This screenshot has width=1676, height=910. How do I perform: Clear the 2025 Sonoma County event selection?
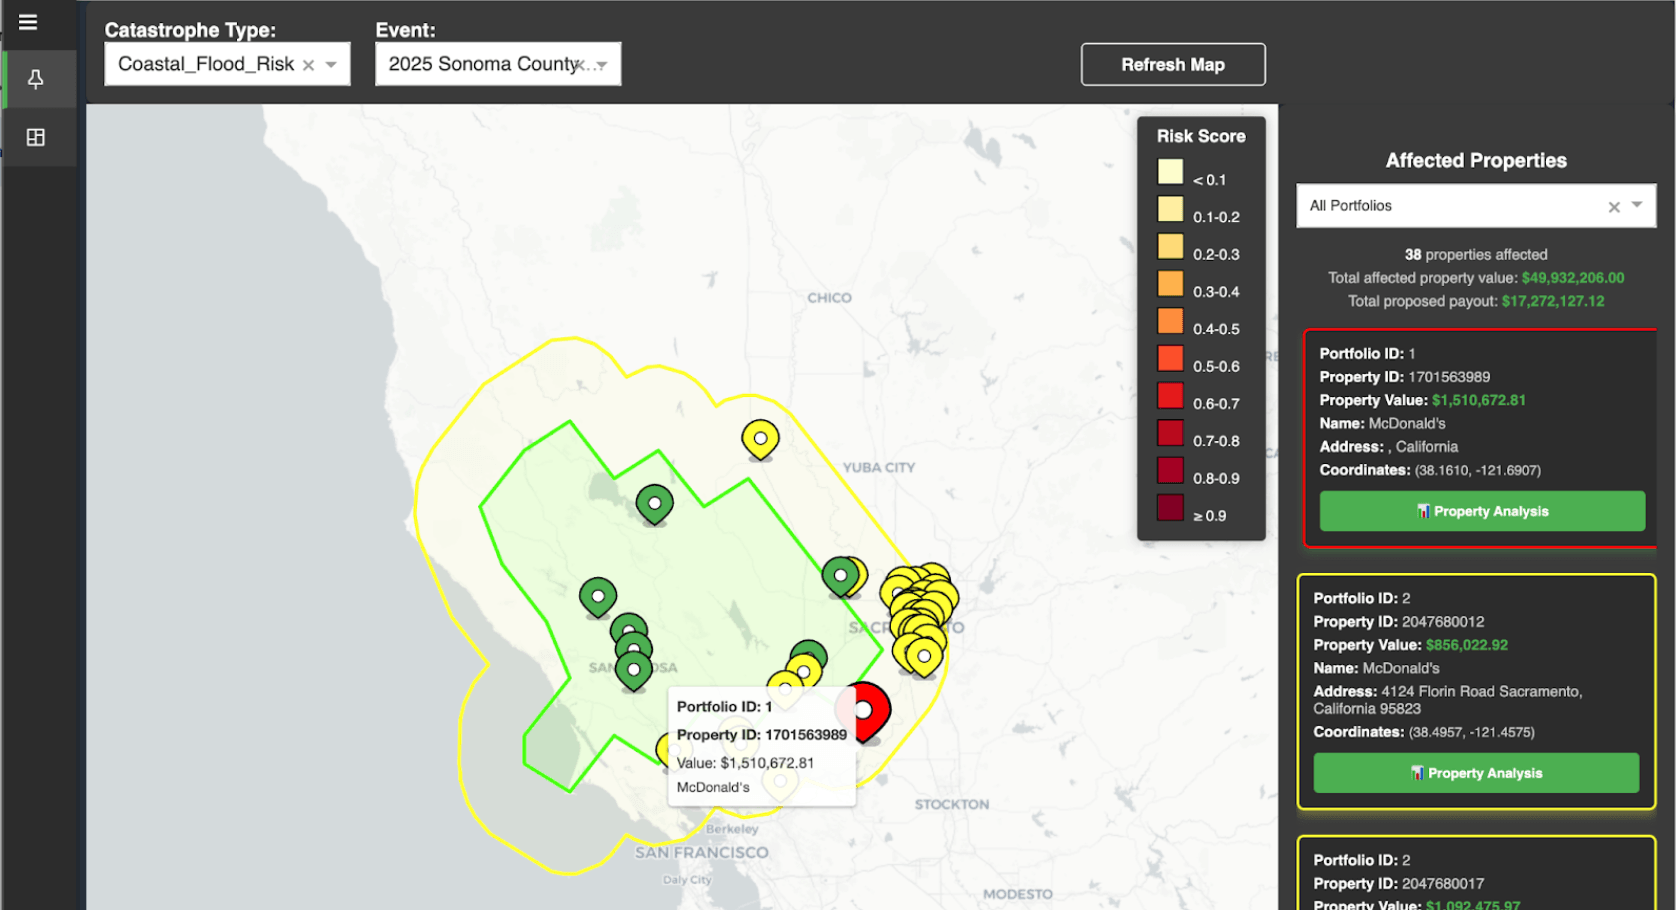point(581,65)
